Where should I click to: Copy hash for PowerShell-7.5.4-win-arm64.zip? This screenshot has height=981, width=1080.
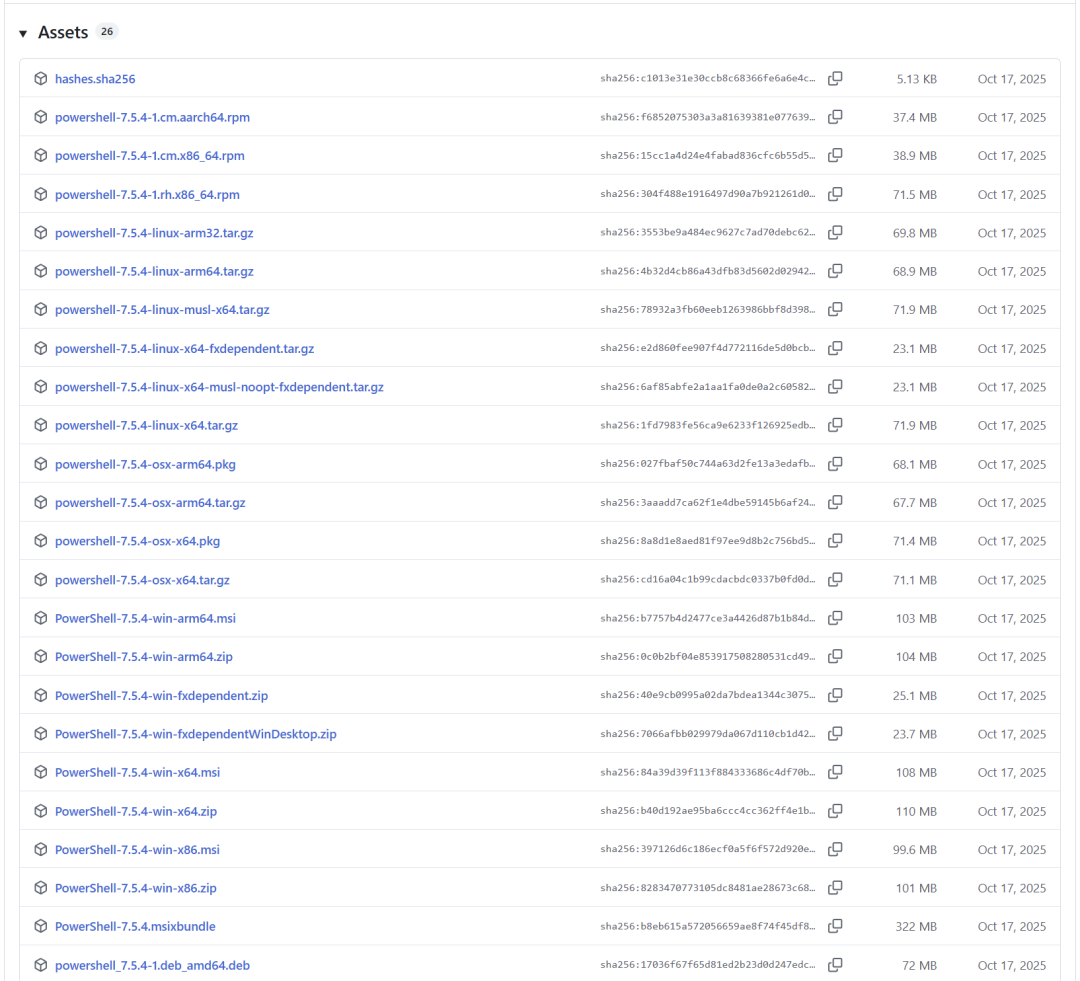(835, 657)
